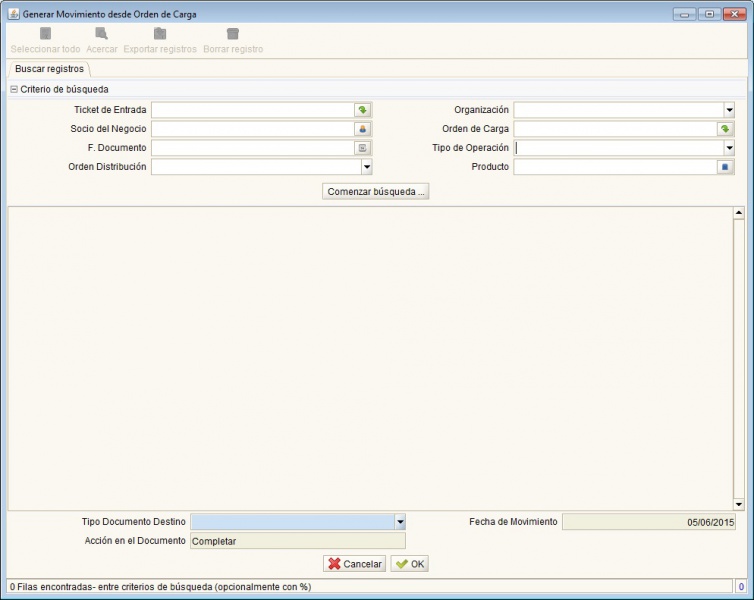Open the Orden Distribución dropdown arrow
754x600 pixels.
pos(366,167)
